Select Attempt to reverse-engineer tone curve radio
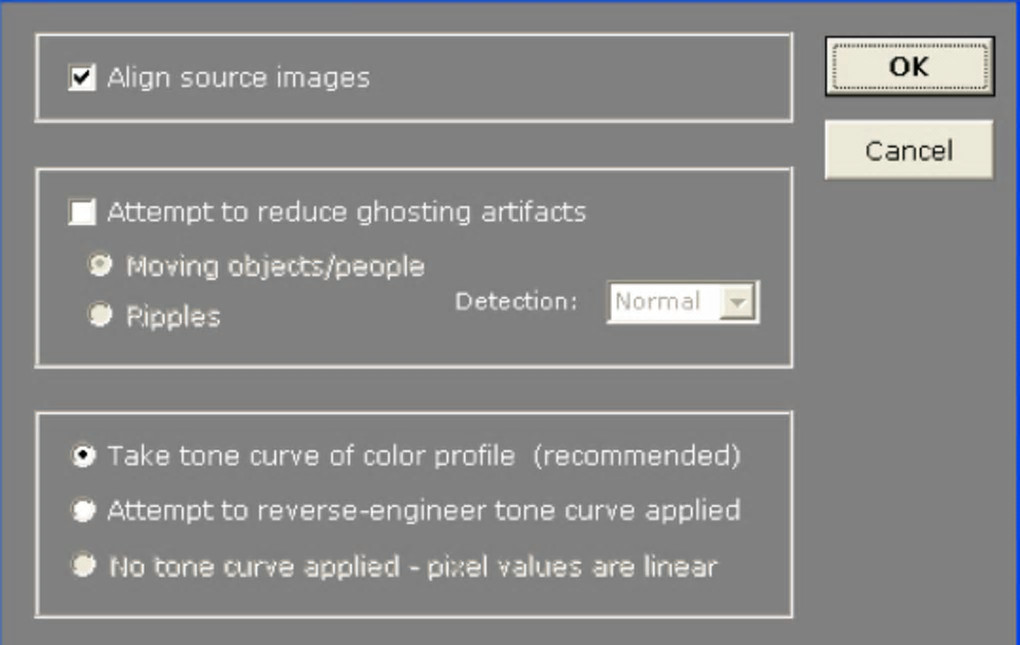Screen dimensions: 1020x645 [x=84, y=511]
